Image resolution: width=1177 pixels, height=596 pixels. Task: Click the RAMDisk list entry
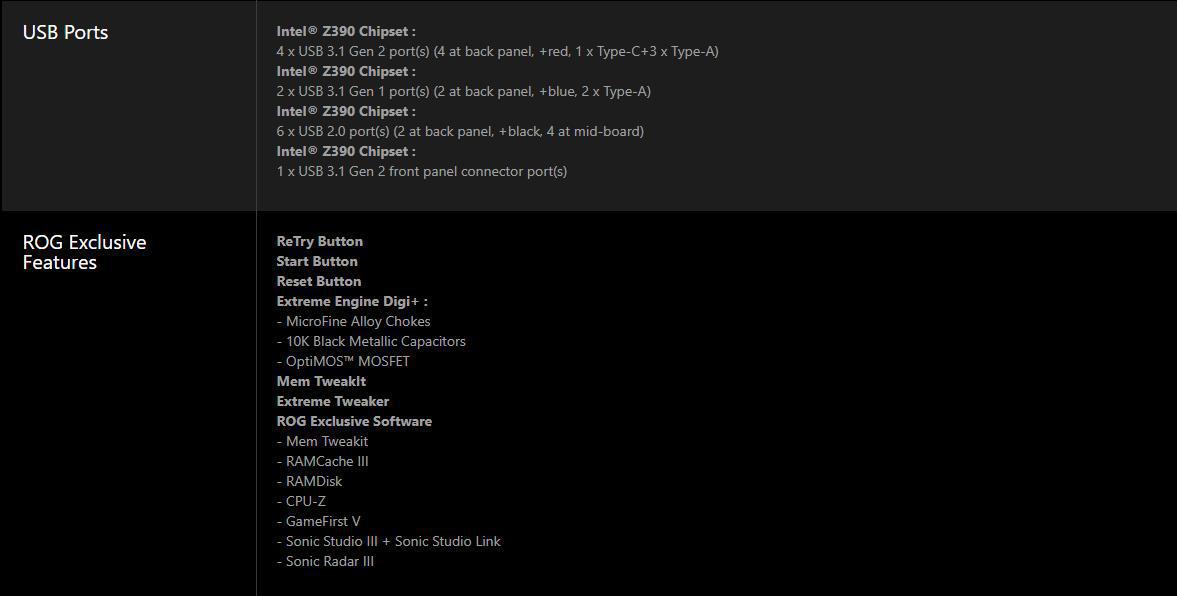tap(309, 481)
